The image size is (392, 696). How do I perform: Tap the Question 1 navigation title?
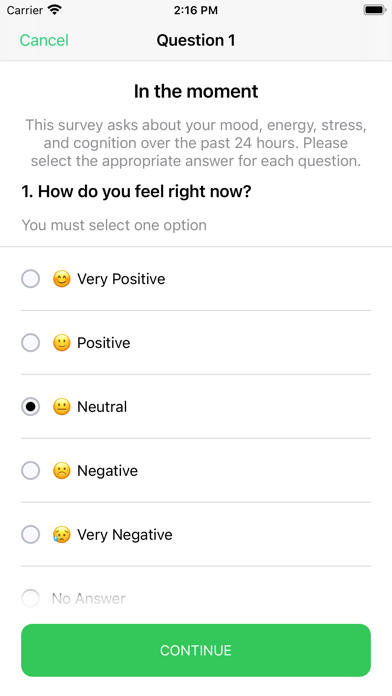click(196, 40)
